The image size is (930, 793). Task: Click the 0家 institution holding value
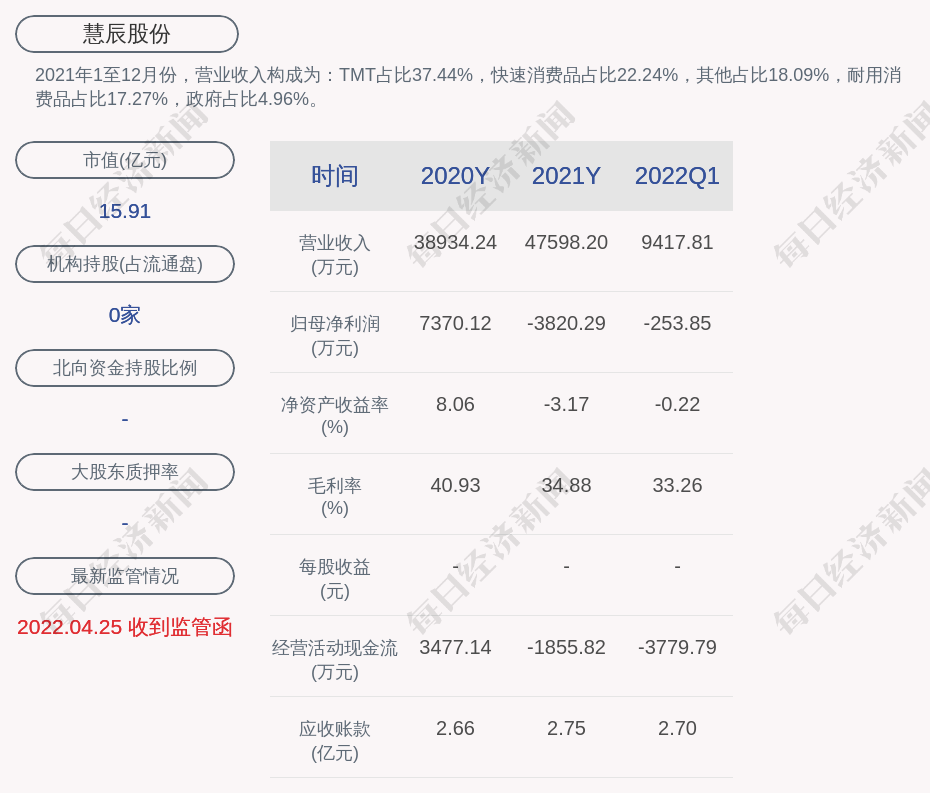[125, 315]
